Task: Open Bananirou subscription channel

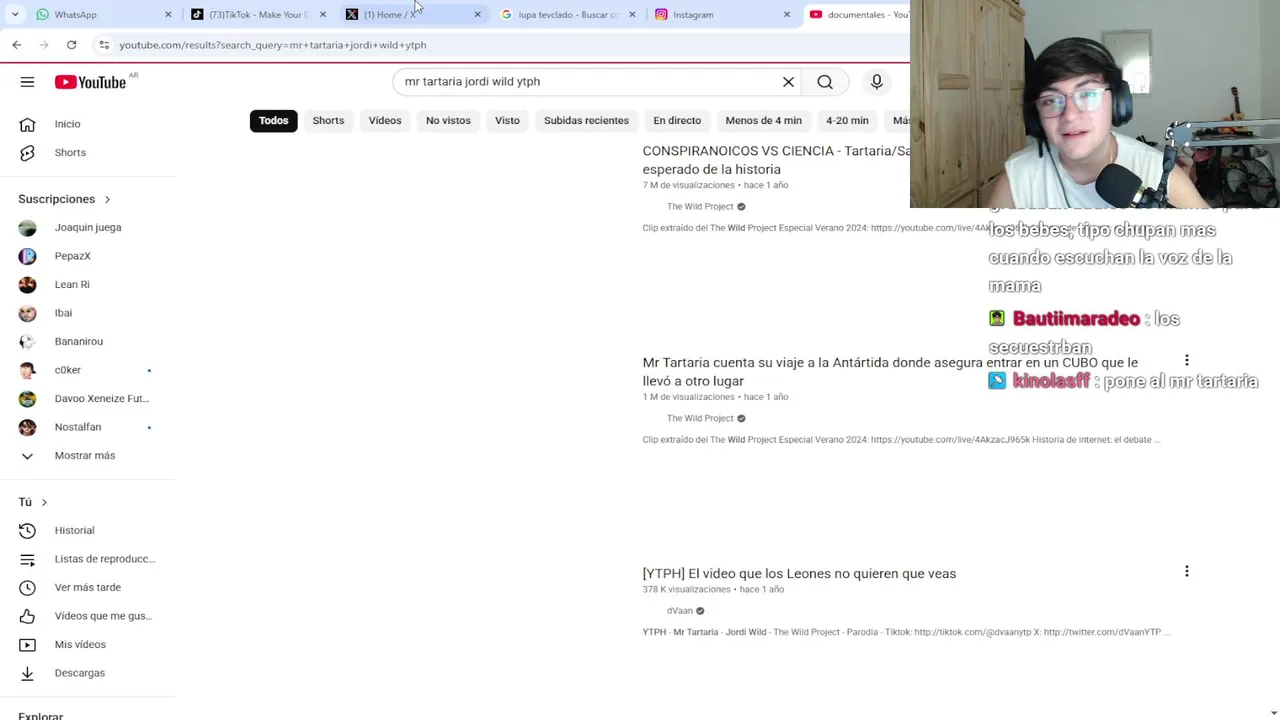Action: point(88,341)
